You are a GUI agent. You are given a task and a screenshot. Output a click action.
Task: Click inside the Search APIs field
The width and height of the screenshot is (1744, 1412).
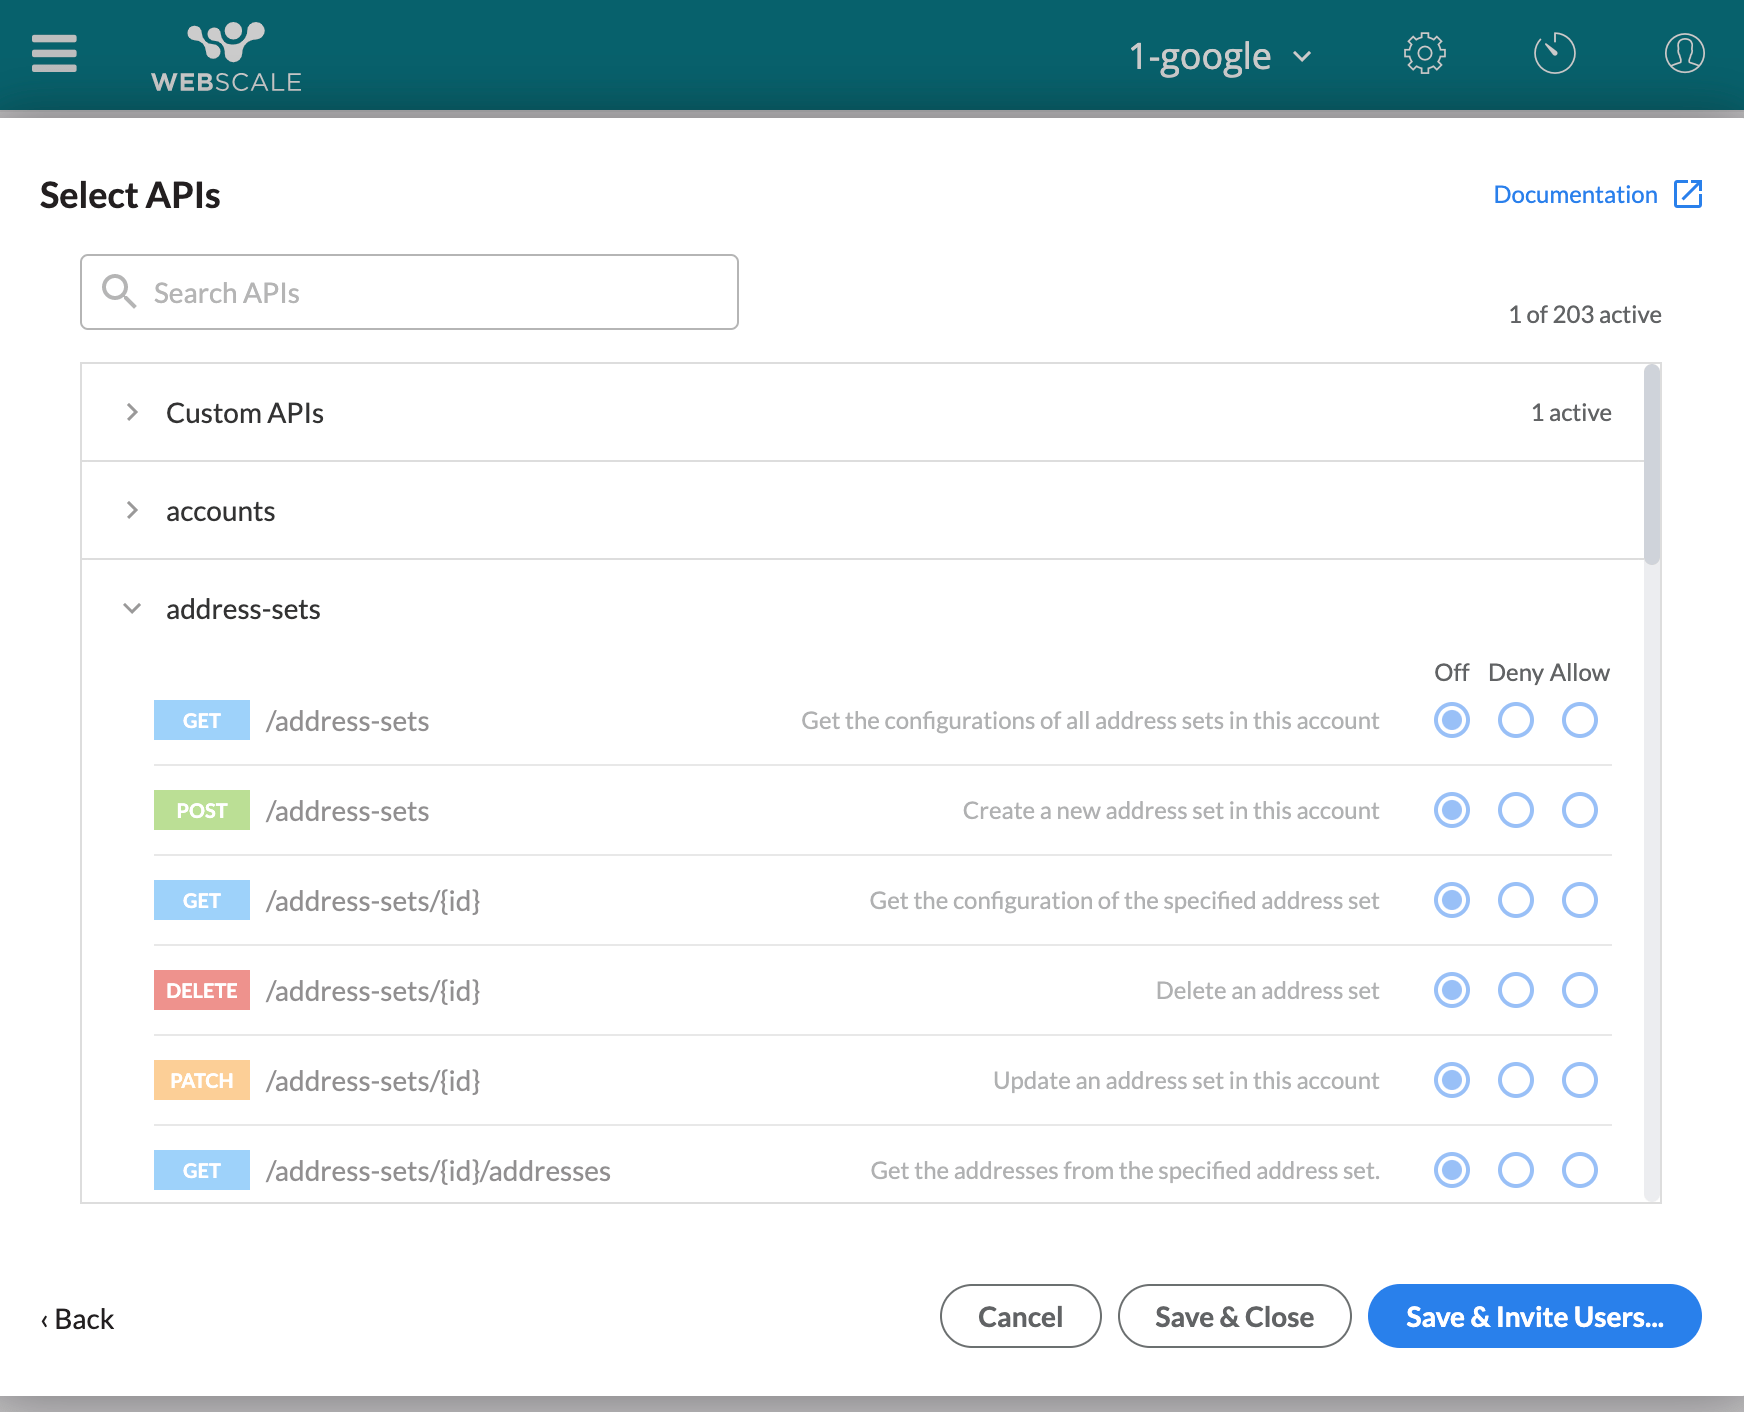[400, 291]
